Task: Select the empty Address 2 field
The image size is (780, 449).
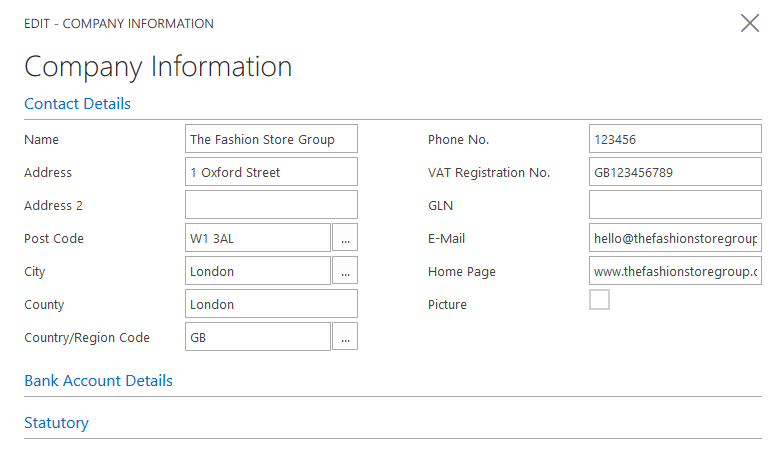Action: tap(271, 205)
